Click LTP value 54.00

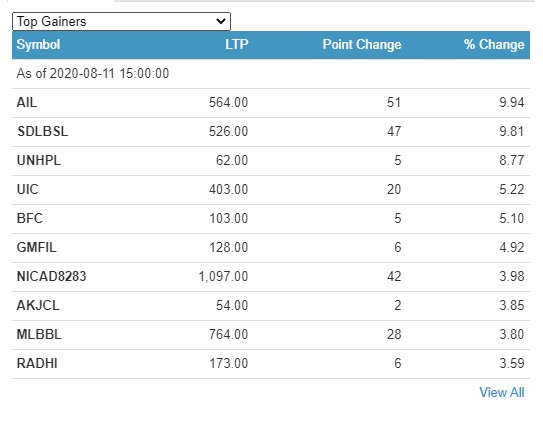[x=232, y=306]
